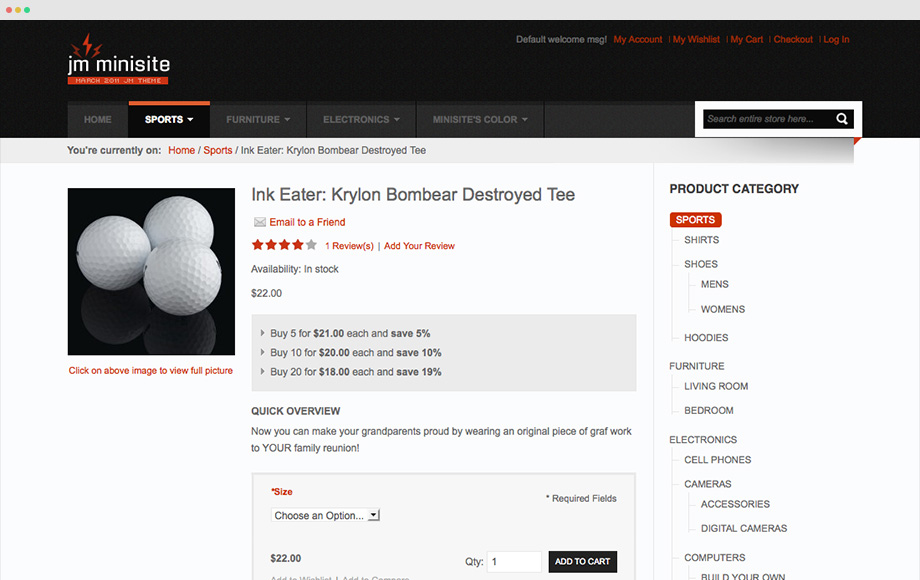Open the Minisite's Color dropdown
This screenshot has width=920, height=580.
480,120
